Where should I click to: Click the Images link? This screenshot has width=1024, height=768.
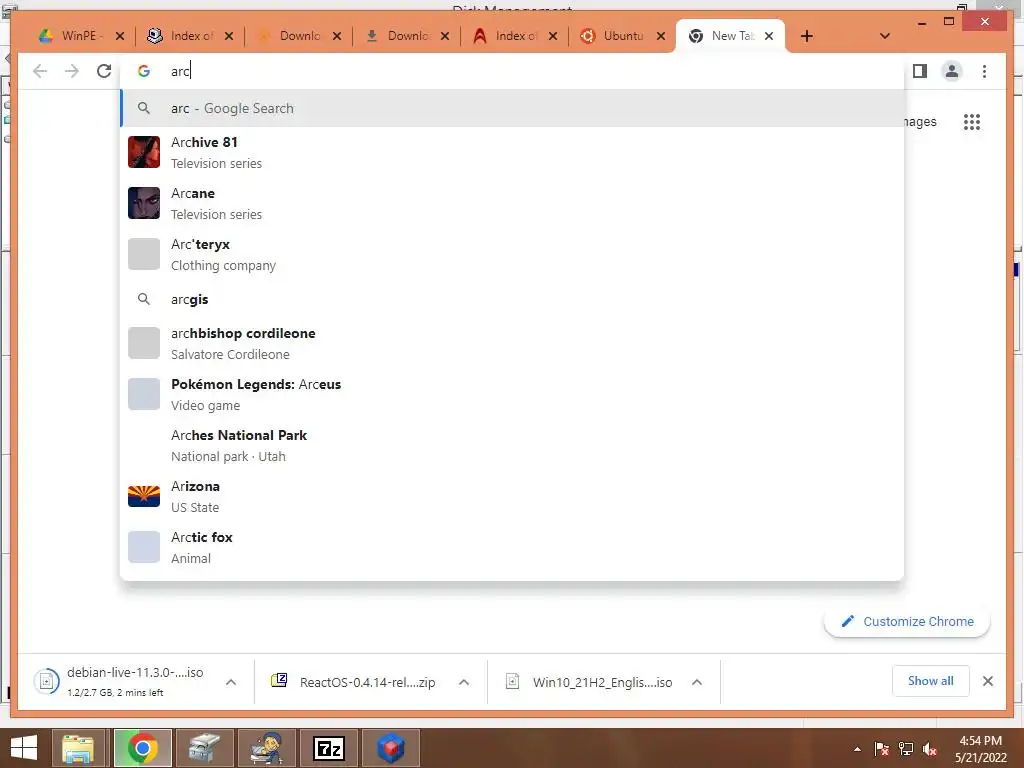920,121
